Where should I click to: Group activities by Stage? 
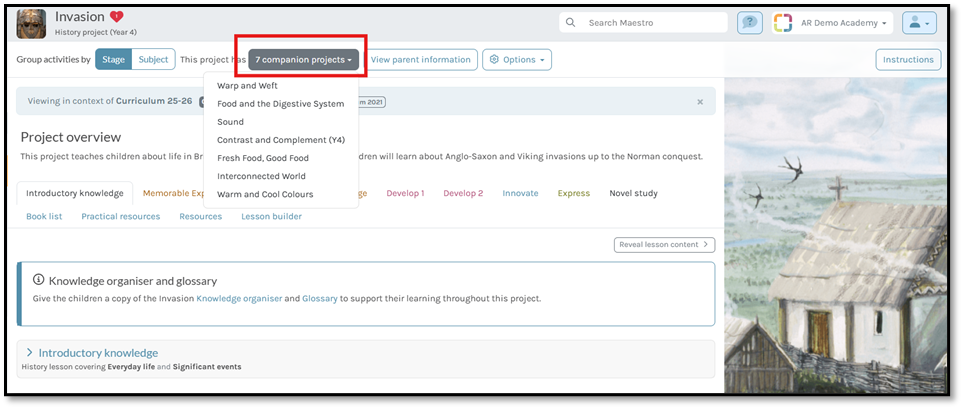[113, 60]
